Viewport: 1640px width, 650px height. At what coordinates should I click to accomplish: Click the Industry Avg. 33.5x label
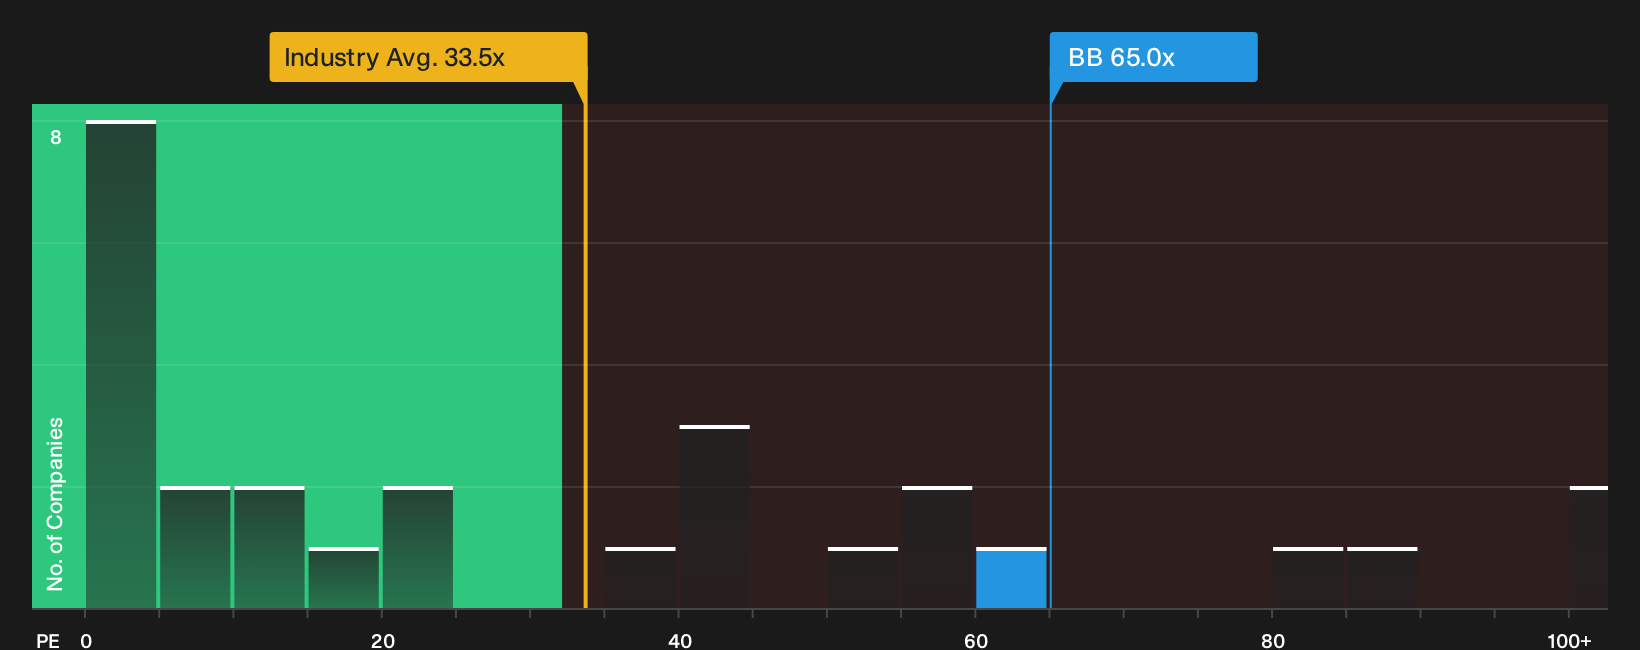pyautogui.click(x=428, y=57)
